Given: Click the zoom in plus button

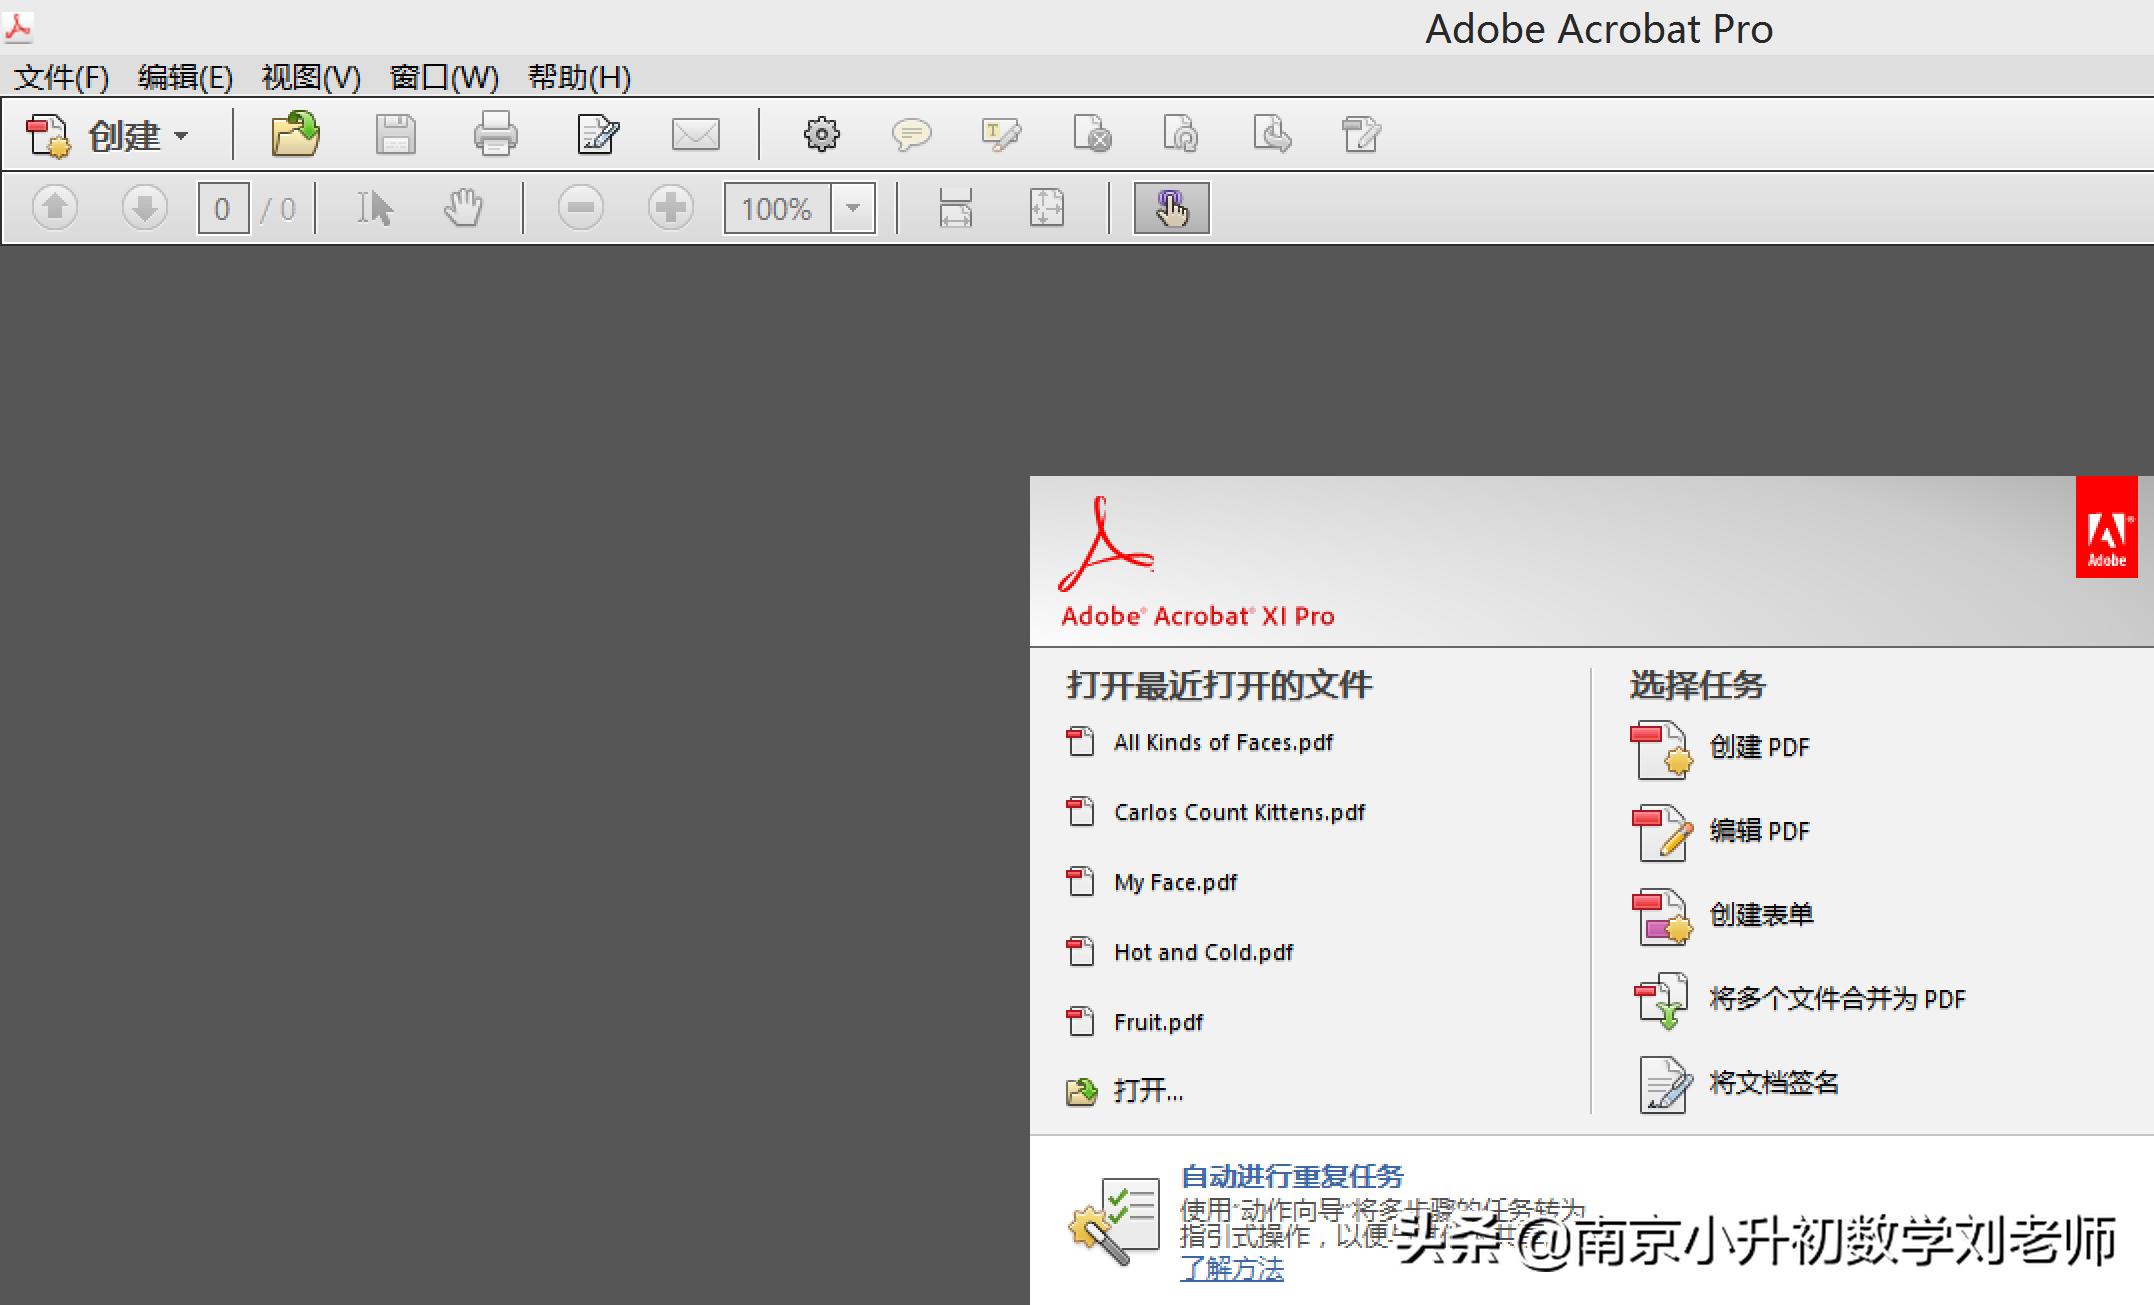Looking at the screenshot, I should pyautogui.click(x=670, y=208).
